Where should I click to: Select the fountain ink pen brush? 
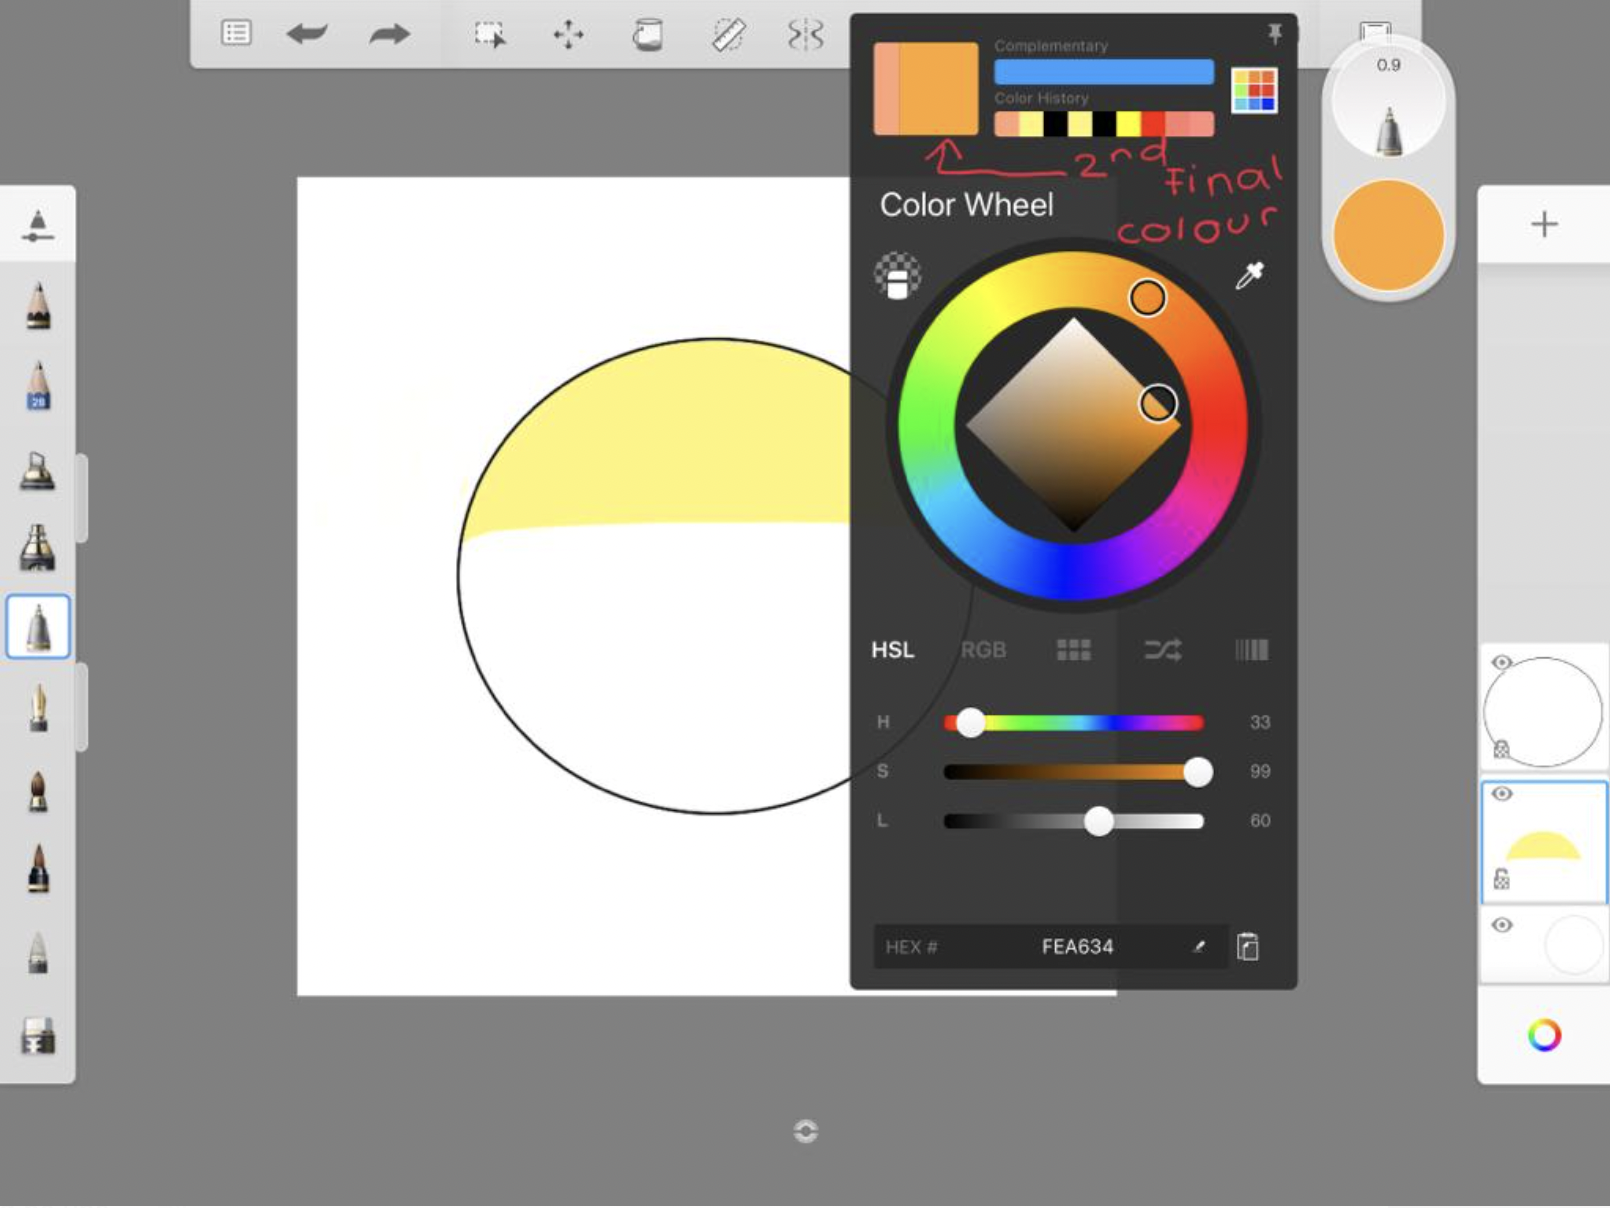pos(38,708)
